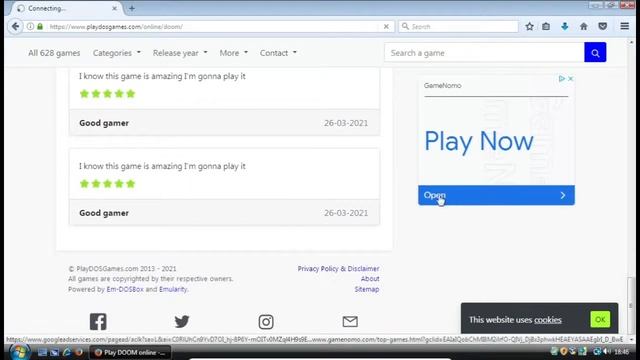
Task: Open a new tab with the plus icon
Action: click(132, 8)
